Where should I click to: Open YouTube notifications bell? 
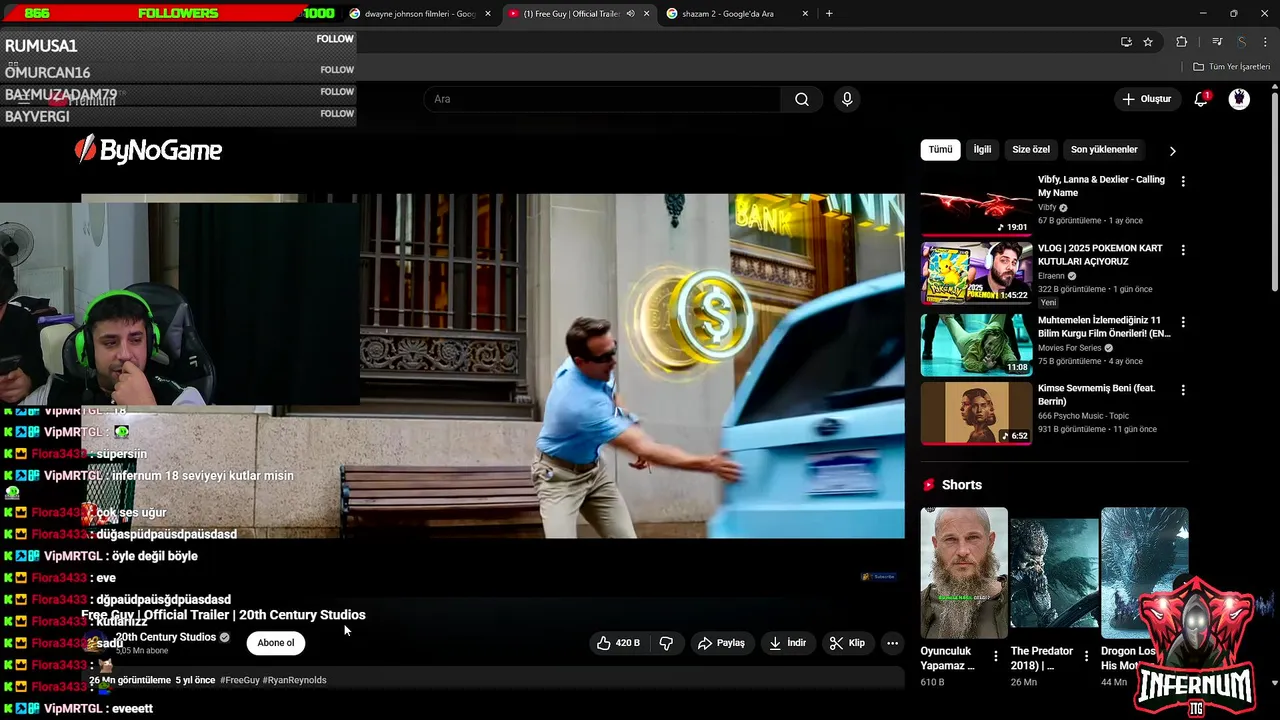pos(1202,99)
